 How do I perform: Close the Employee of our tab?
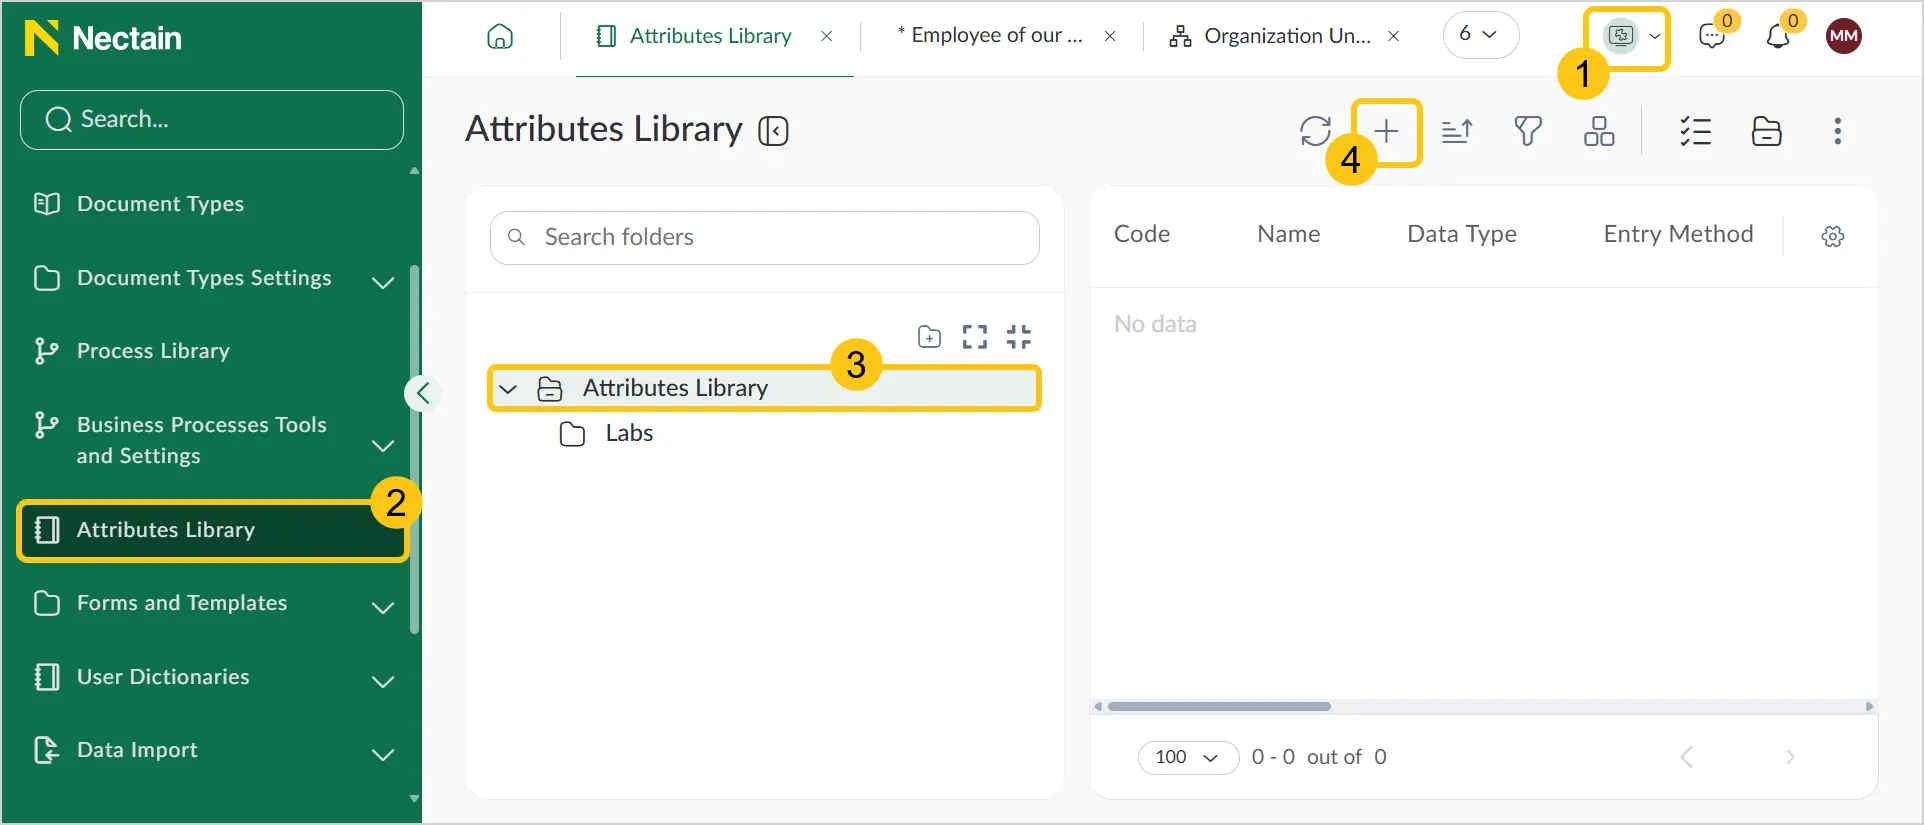pyautogui.click(x=1110, y=36)
